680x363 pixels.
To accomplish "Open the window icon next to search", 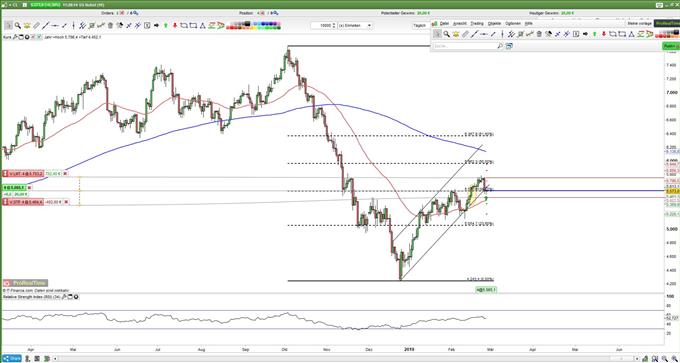I will click(509, 46).
